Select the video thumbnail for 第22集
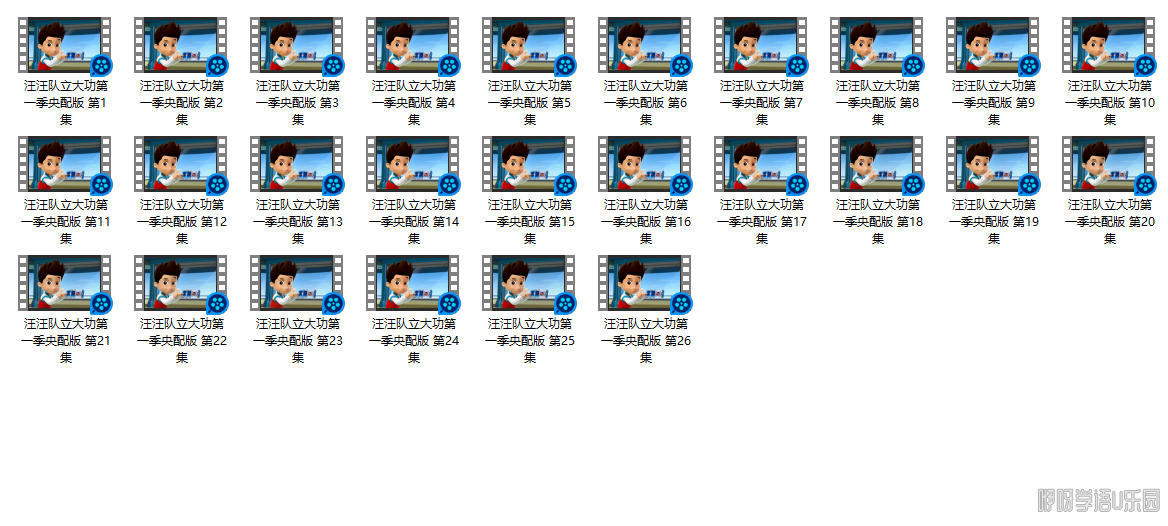This screenshot has height=526, width=1168. (x=182, y=283)
